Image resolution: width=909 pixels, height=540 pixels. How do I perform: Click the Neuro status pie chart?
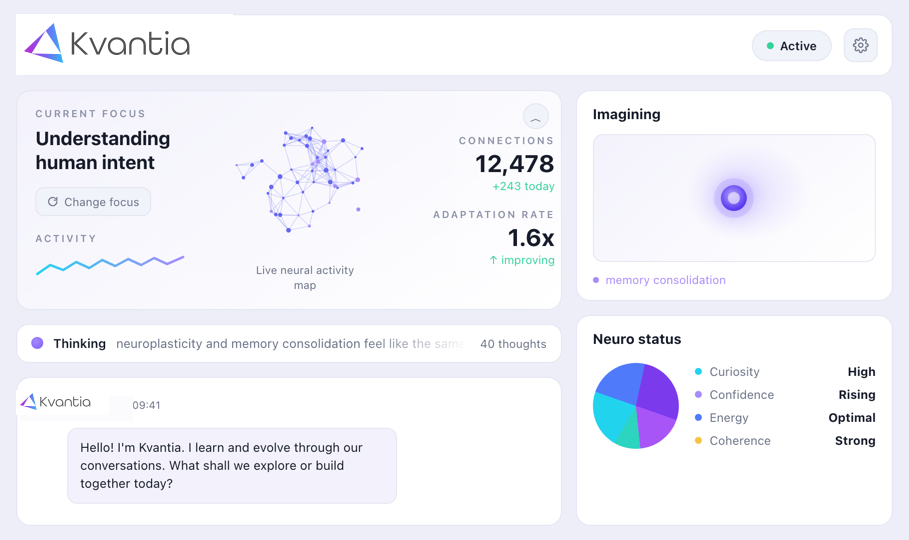click(x=636, y=406)
